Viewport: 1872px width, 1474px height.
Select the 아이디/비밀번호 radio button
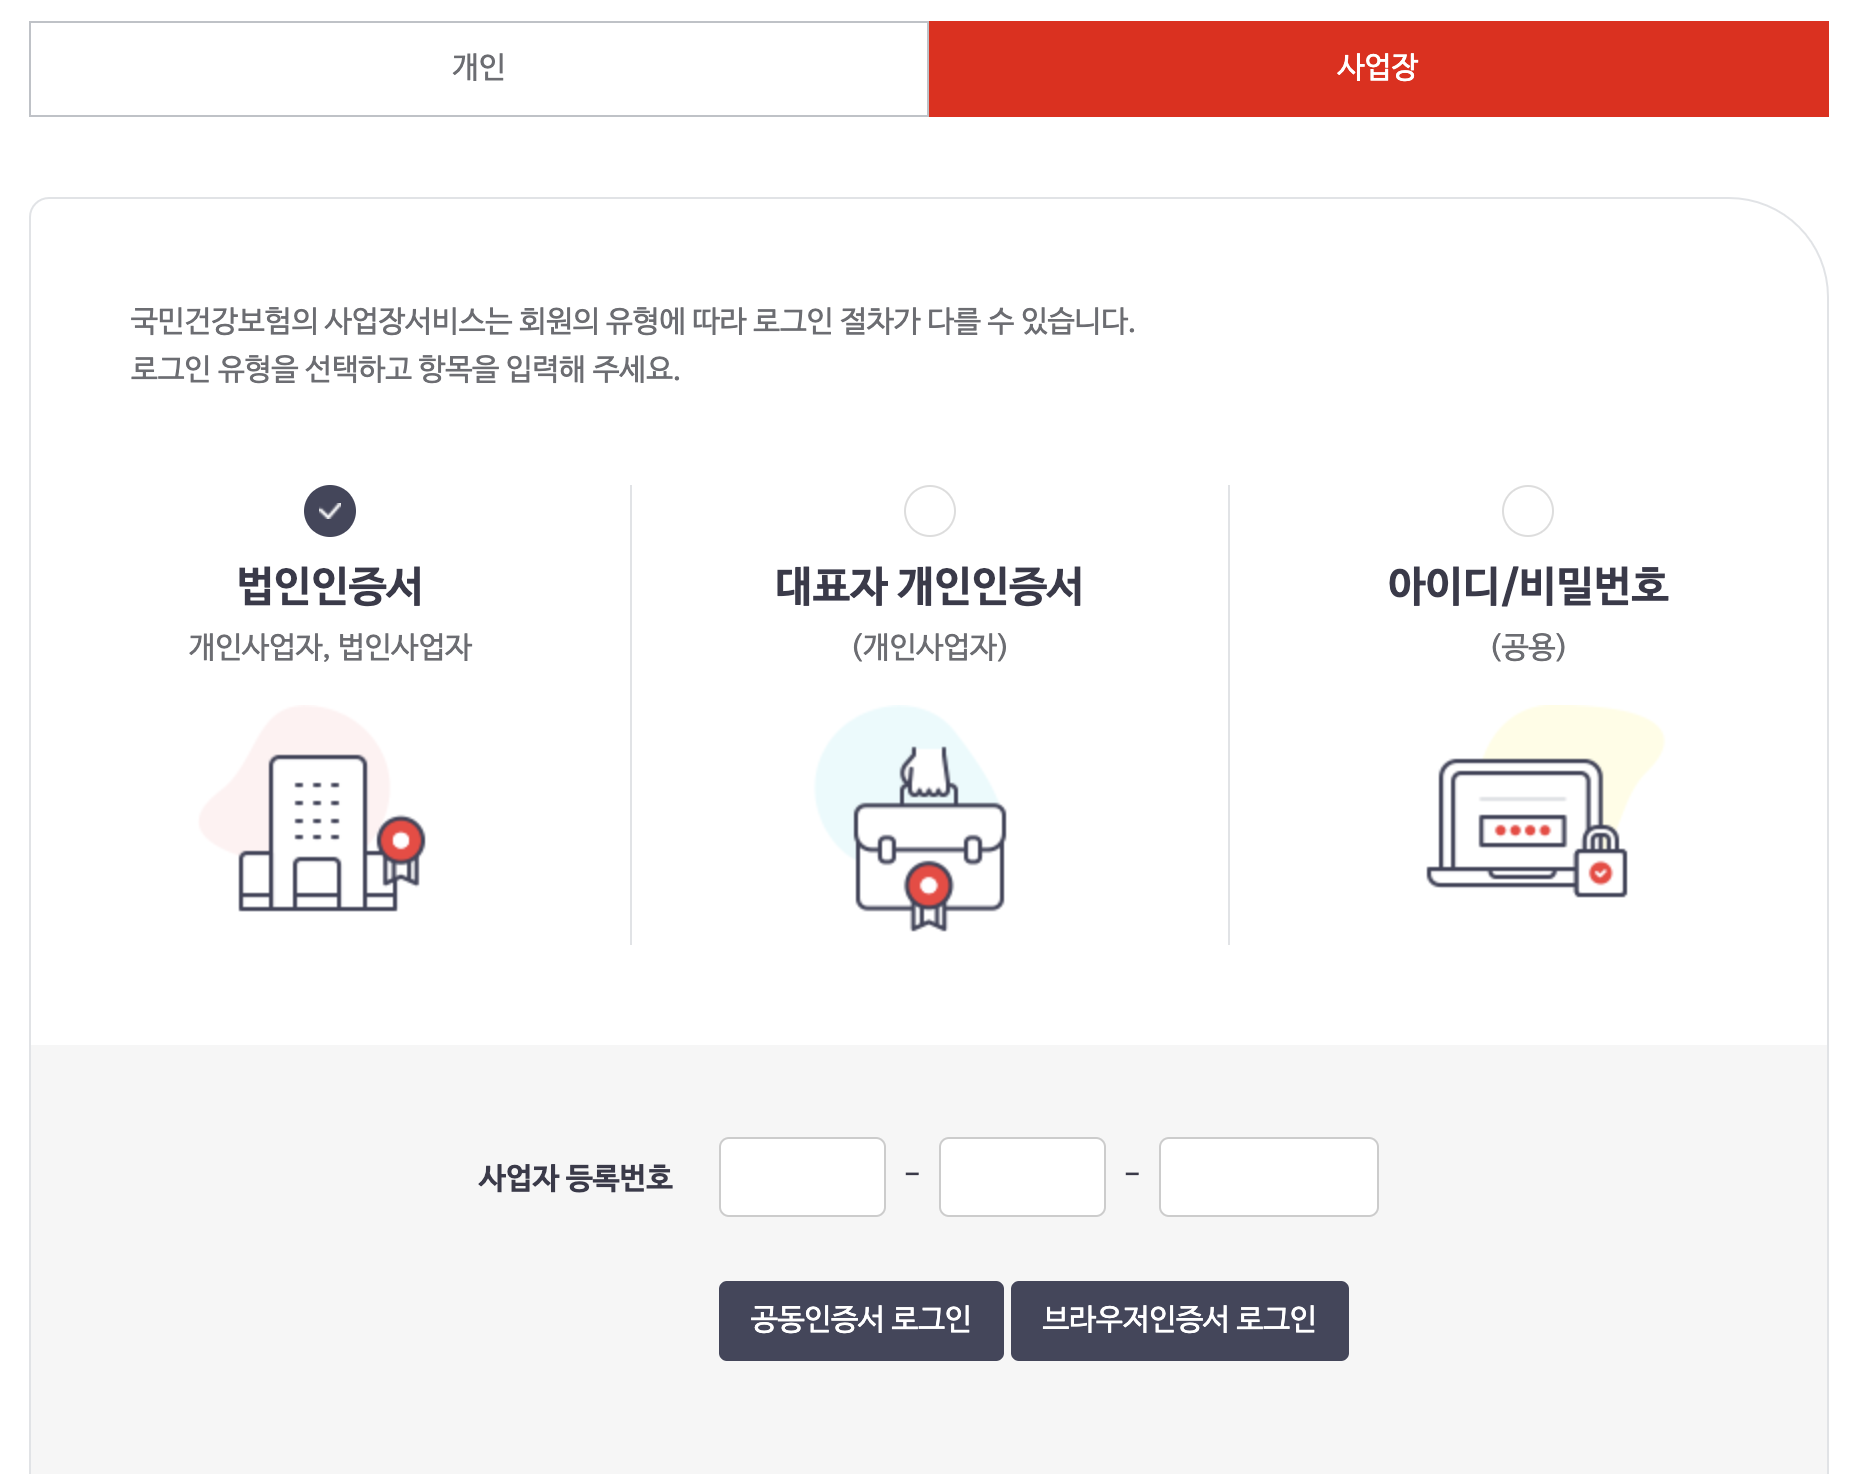tap(1528, 511)
